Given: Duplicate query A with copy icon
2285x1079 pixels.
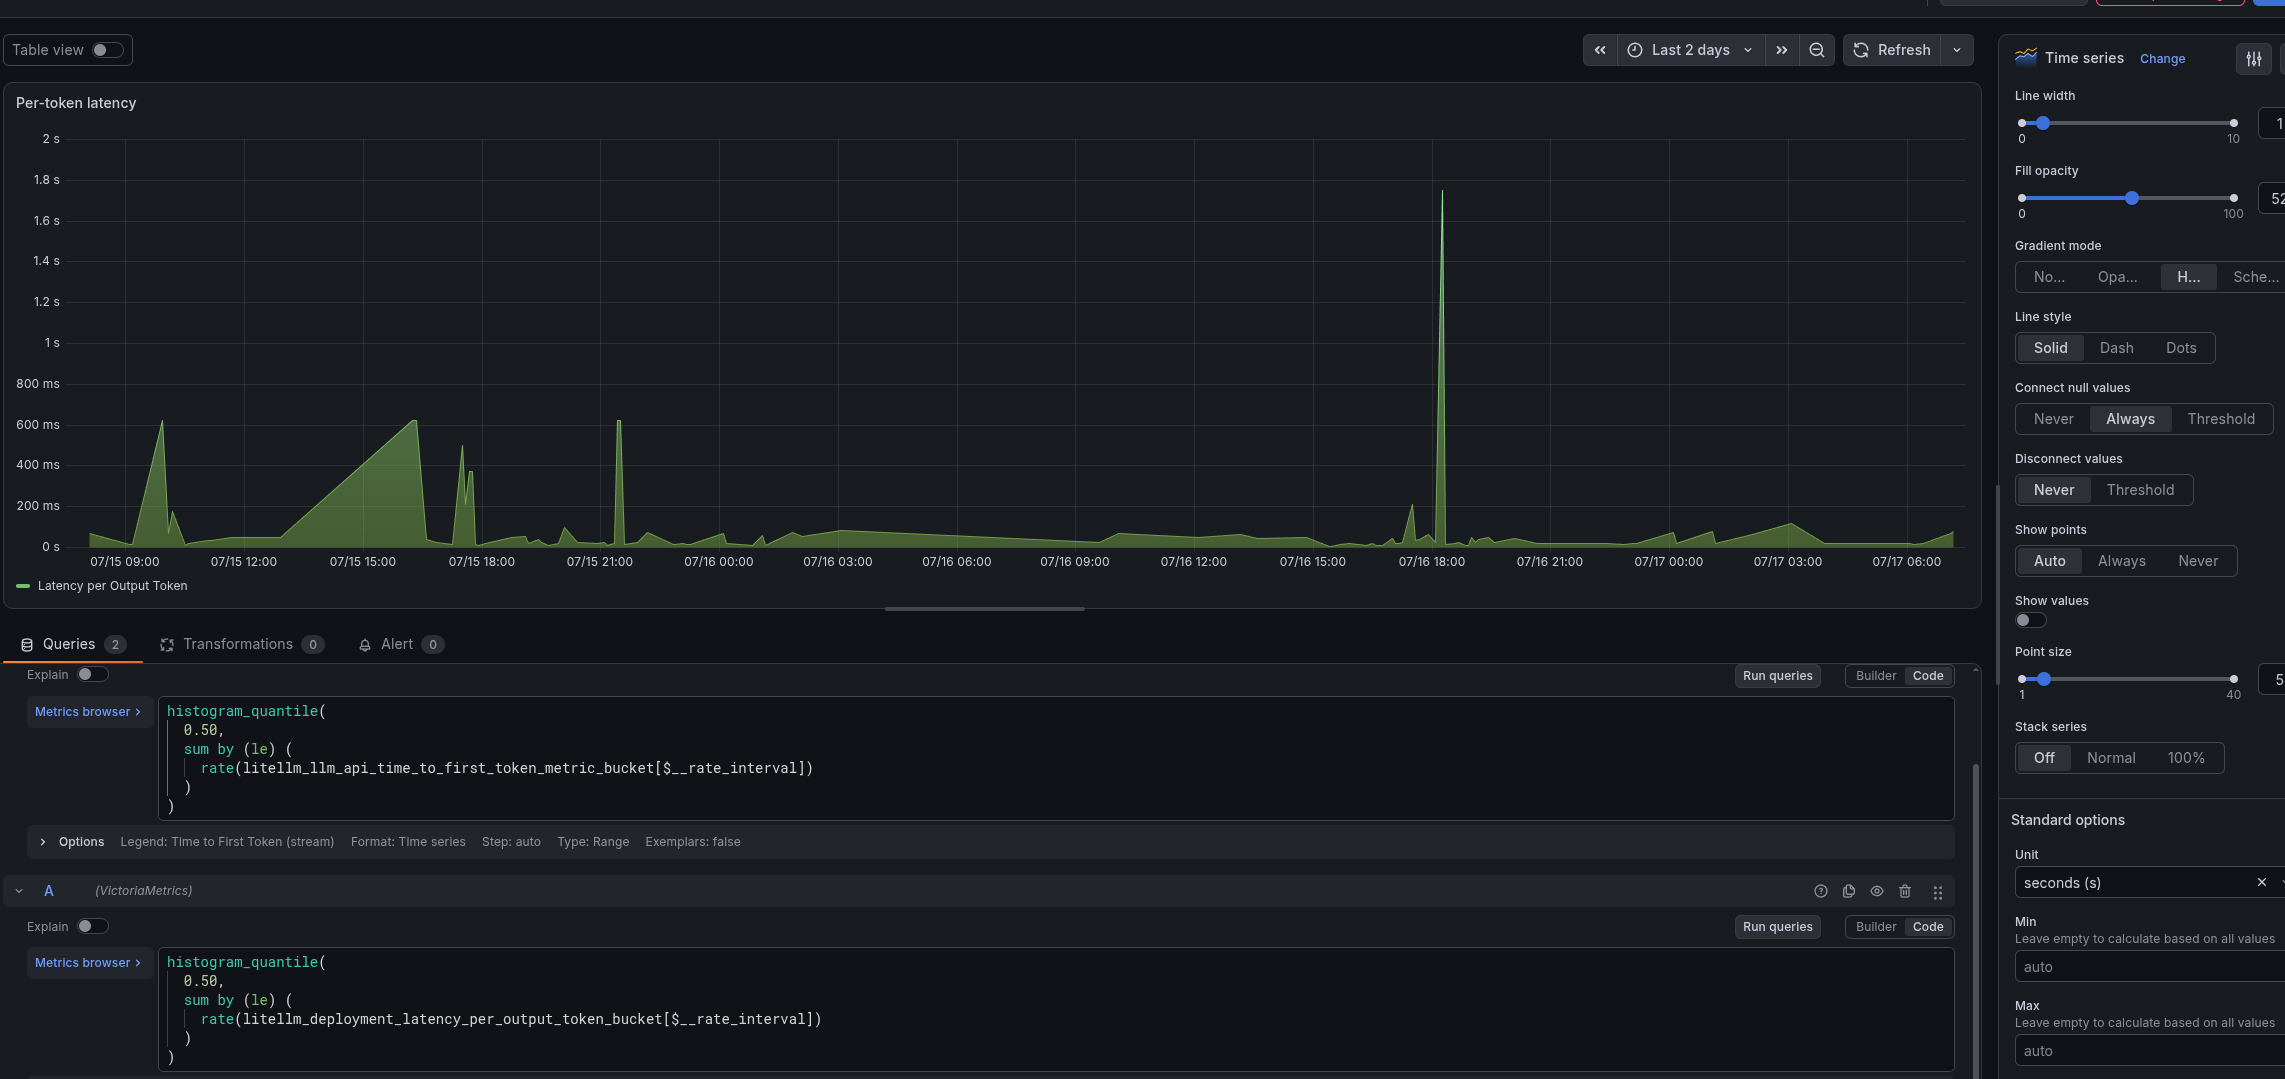Looking at the screenshot, I should 1849,891.
